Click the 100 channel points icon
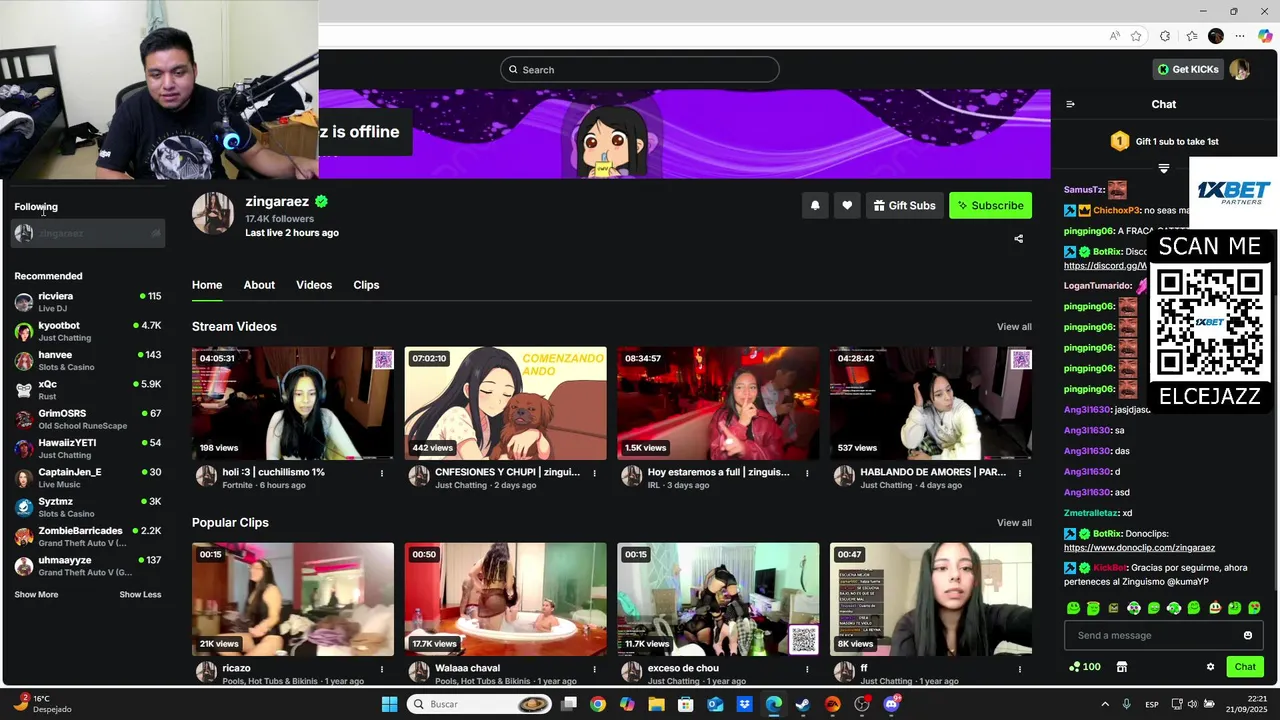Image resolution: width=1280 pixels, height=720 pixels. (x=1084, y=667)
